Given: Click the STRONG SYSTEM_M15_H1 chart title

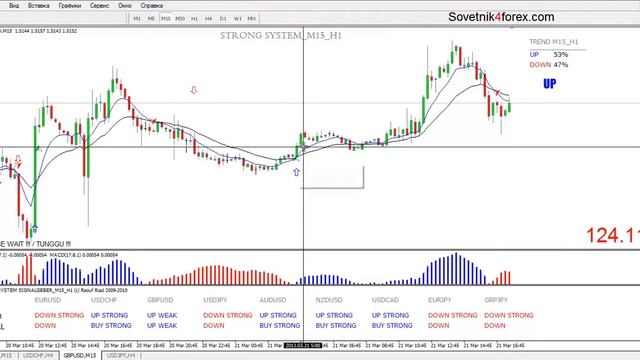Looking at the screenshot, I should (x=281, y=36).
